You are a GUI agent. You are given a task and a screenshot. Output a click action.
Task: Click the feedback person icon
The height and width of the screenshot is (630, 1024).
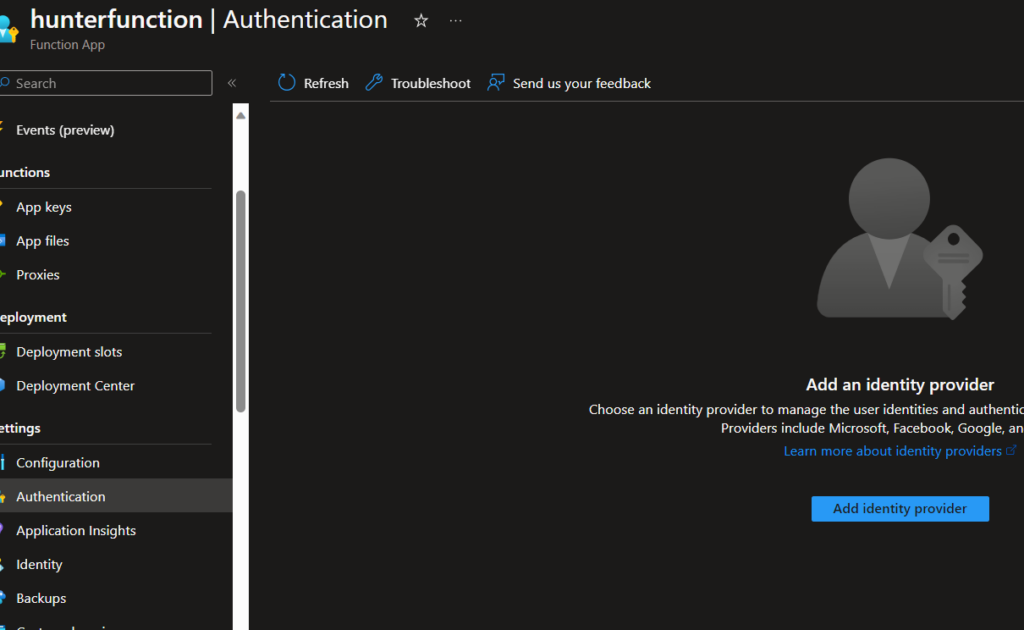[496, 83]
